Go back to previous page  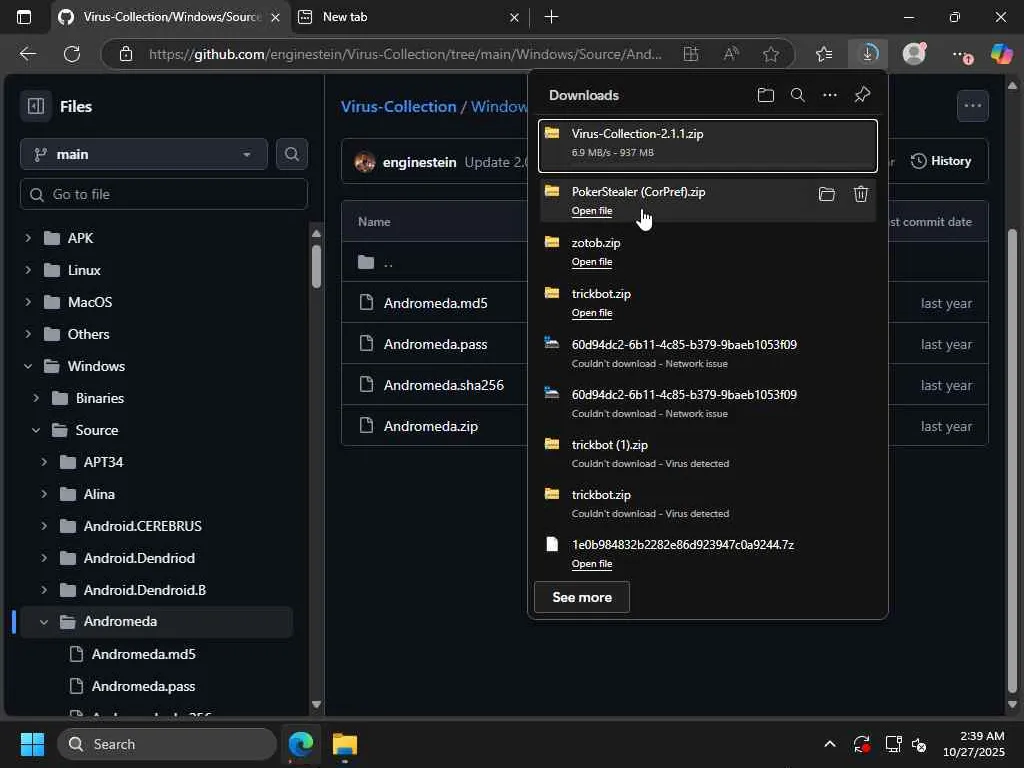28,54
